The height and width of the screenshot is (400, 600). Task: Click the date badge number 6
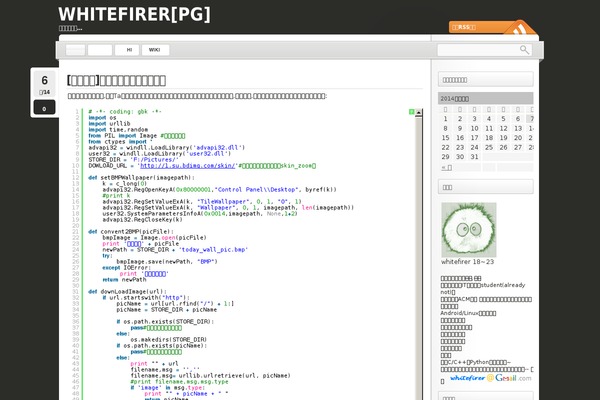click(x=44, y=80)
